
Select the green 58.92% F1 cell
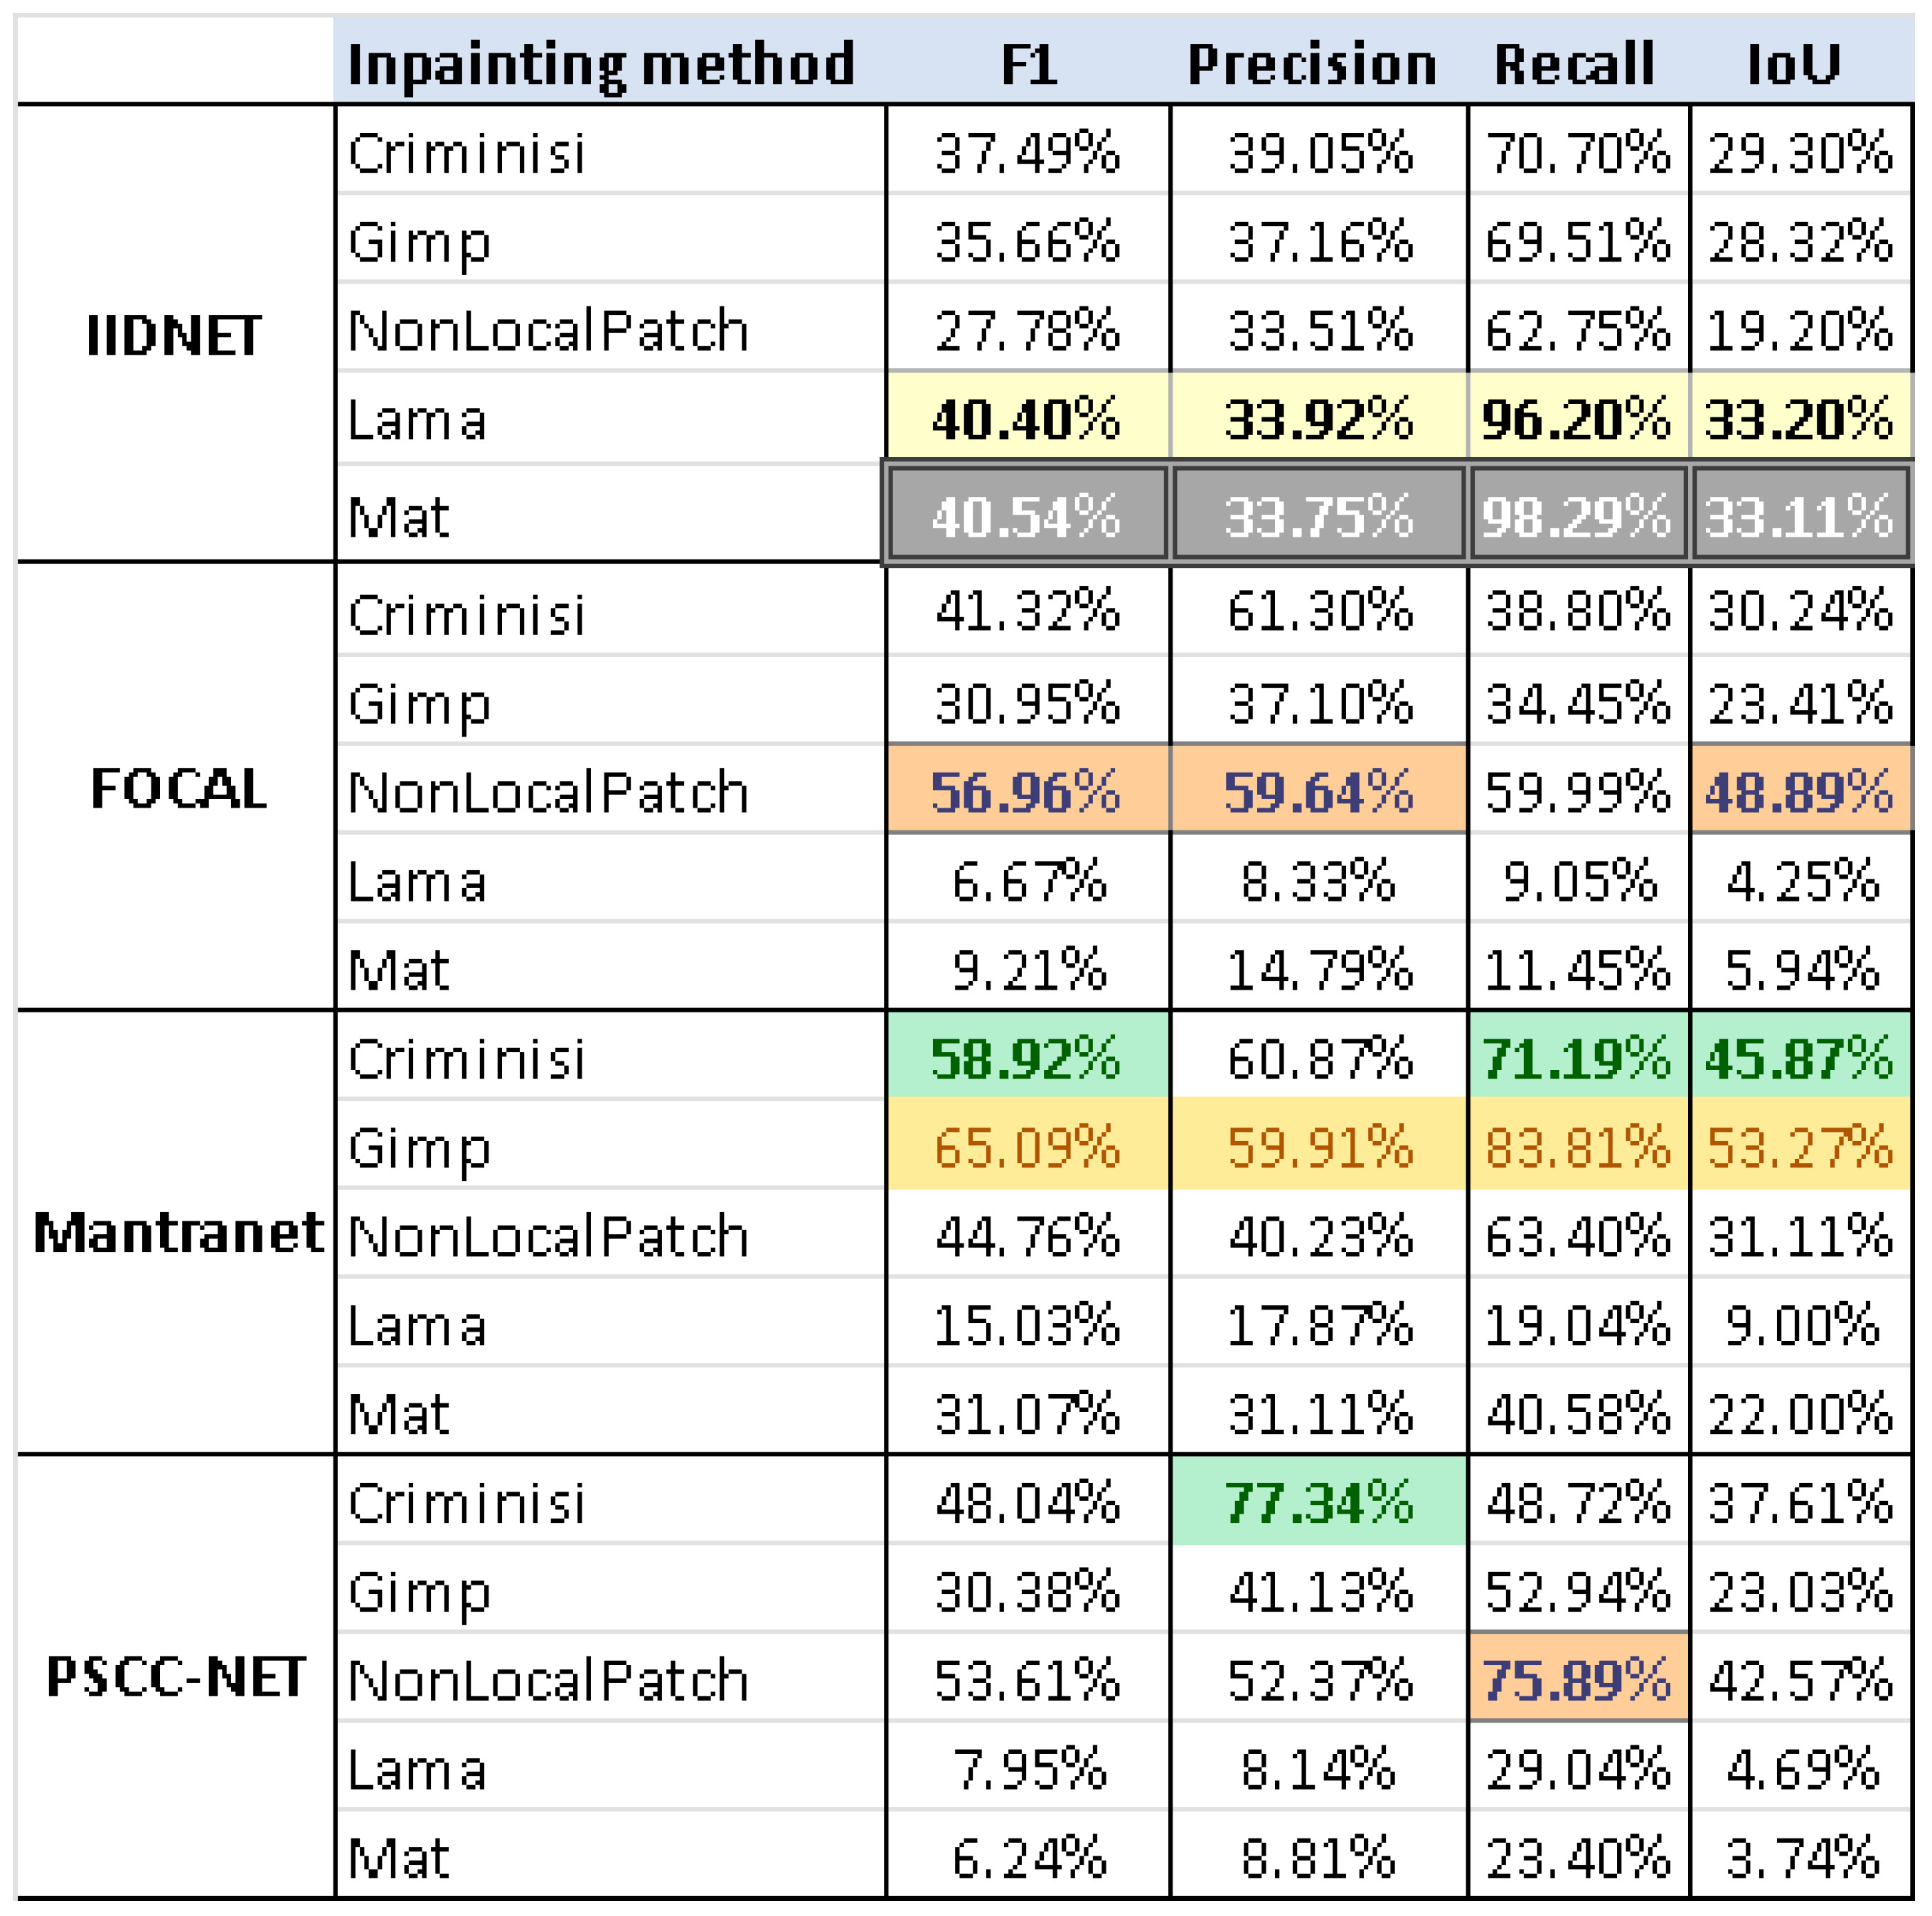(x=1026, y=1058)
